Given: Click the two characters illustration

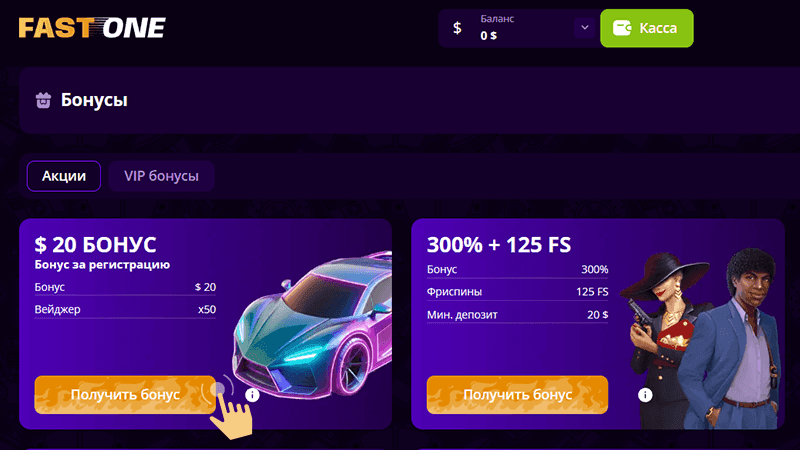Looking at the screenshot, I should pyautogui.click(x=705, y=339).
